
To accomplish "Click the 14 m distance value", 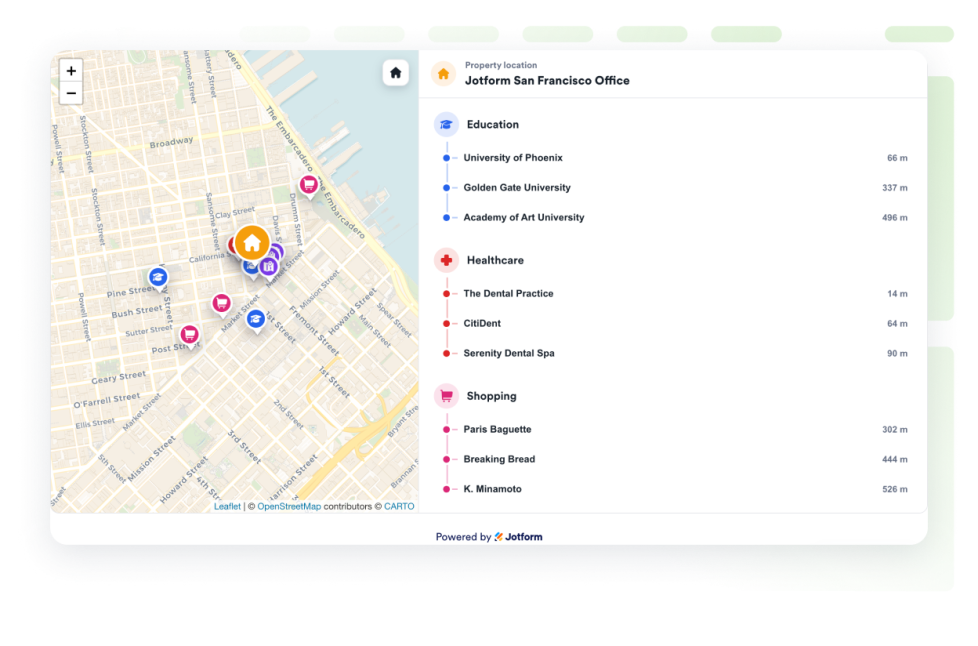I will (897, 294).
